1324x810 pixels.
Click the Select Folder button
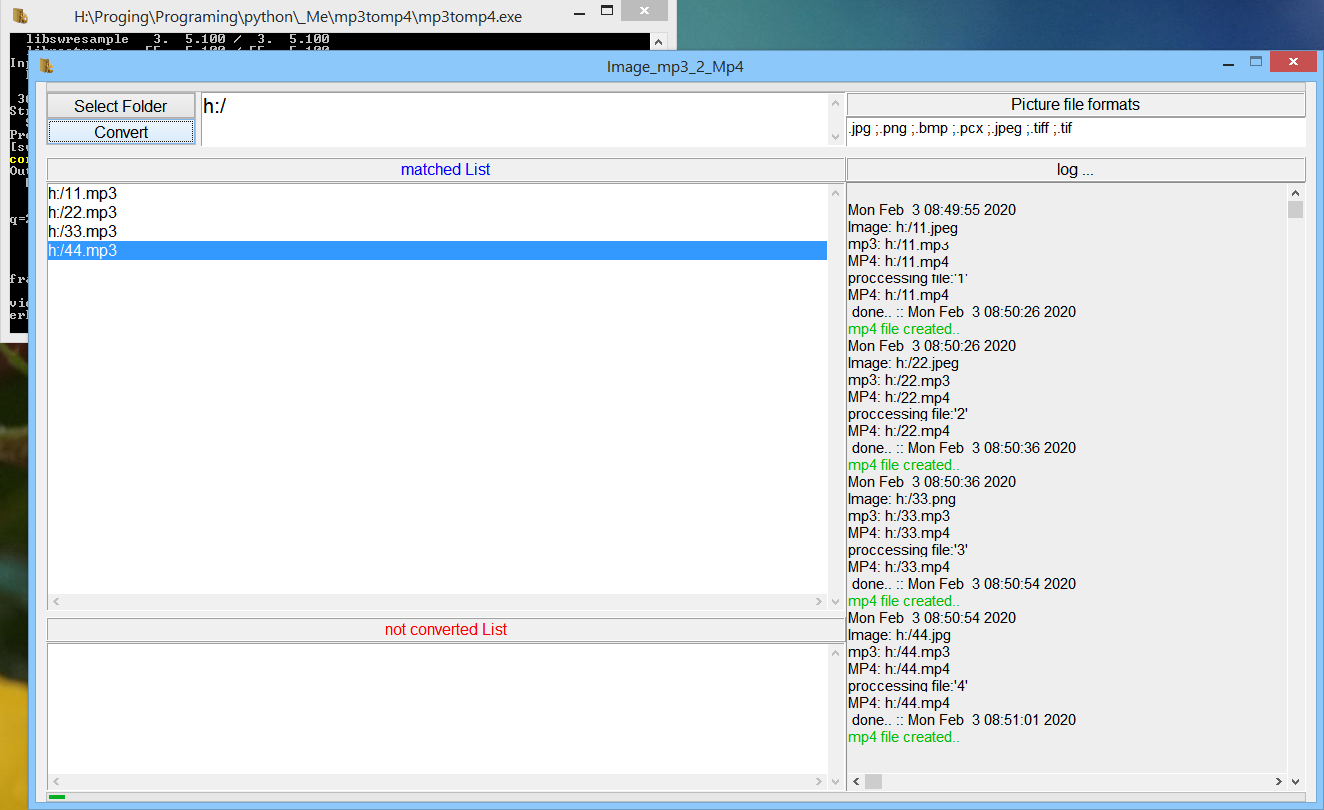[x=121, y=106]
